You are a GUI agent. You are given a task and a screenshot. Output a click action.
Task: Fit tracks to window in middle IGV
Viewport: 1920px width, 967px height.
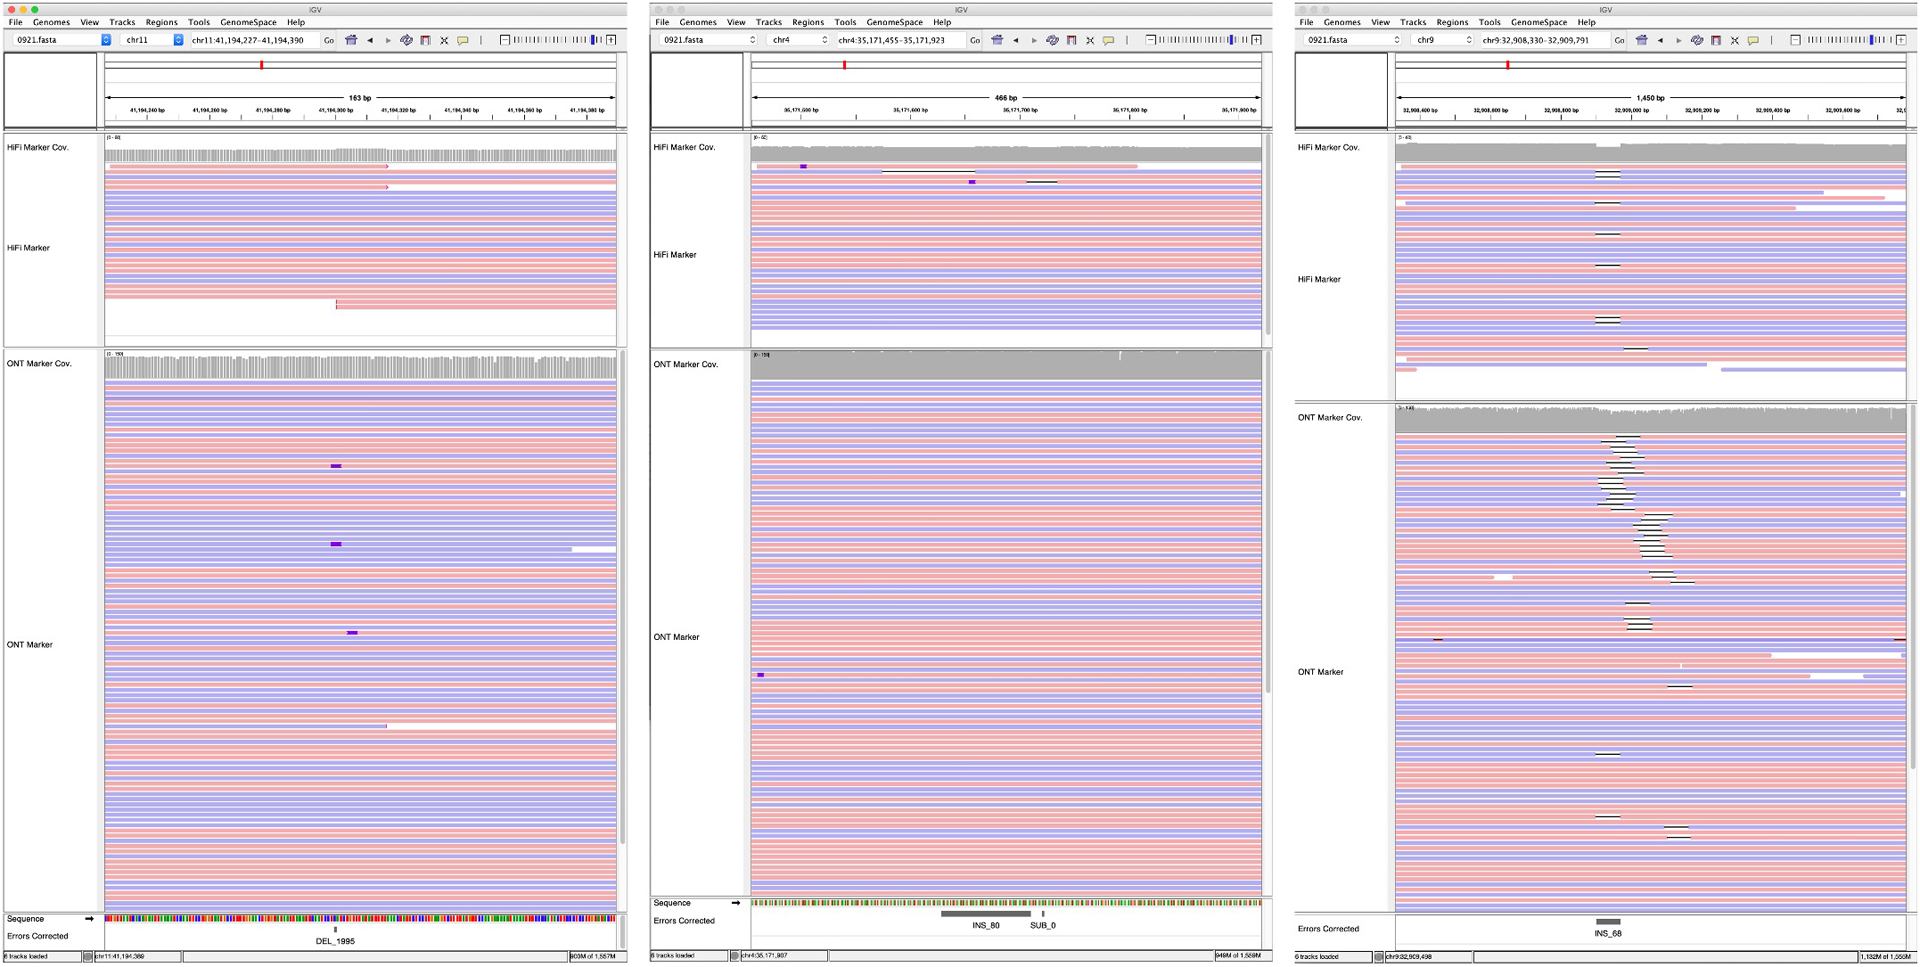coord(1090,40)
